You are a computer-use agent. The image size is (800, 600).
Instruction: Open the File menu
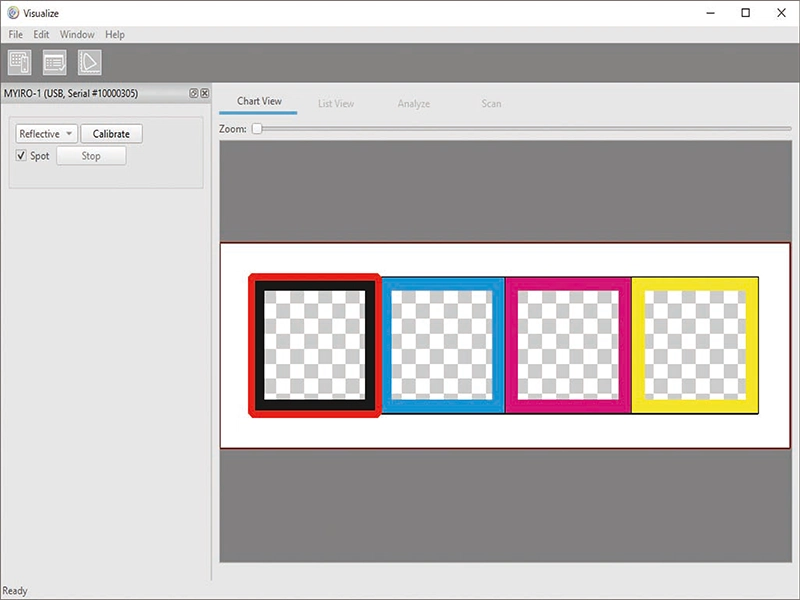click(x=15, y=33)
